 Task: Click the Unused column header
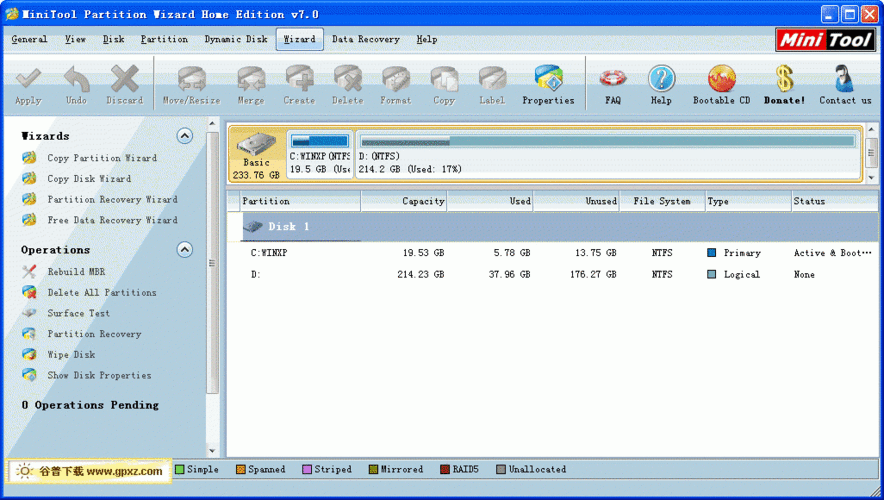click(577, 201)
